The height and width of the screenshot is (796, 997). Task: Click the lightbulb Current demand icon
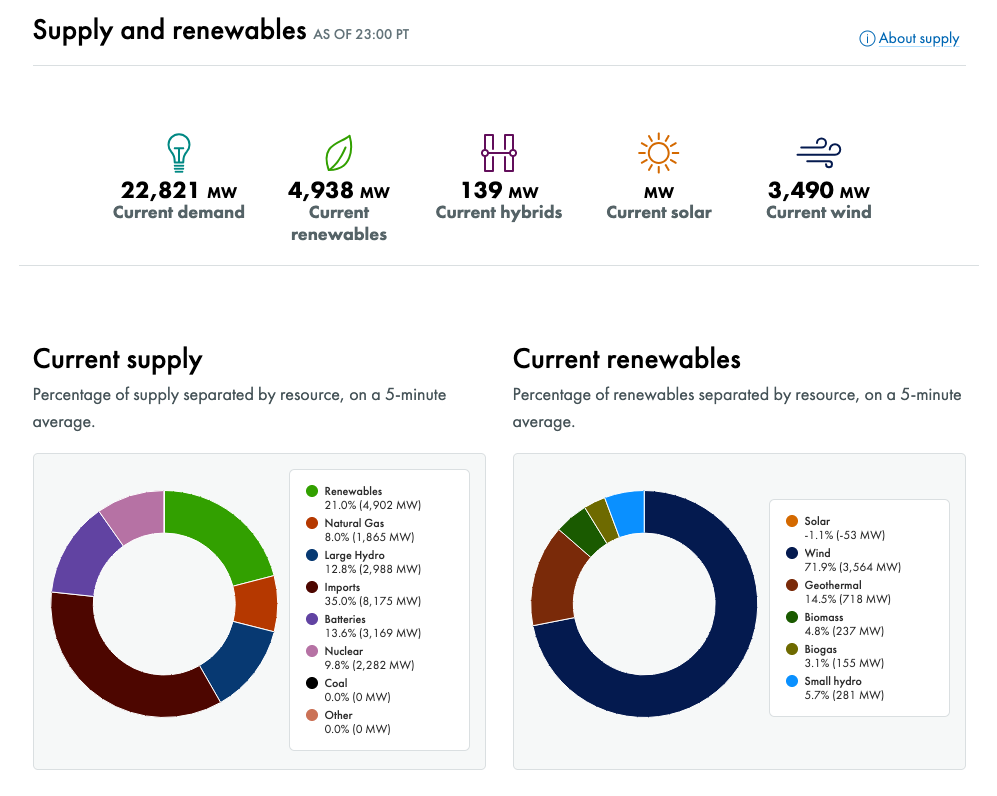point(178,152)
